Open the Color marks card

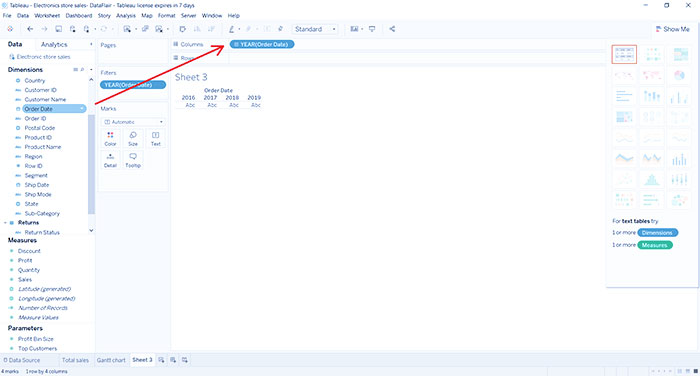[x=110, y=138]
